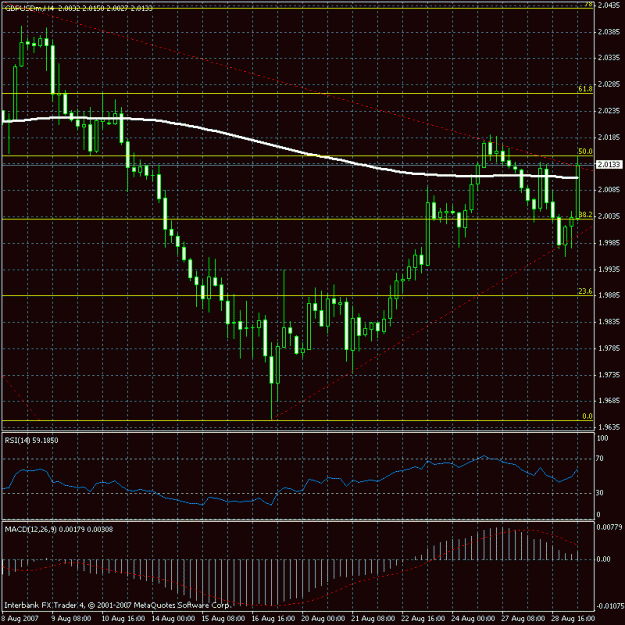Click the 2.0235 price axis label

[x=609, y=110]
